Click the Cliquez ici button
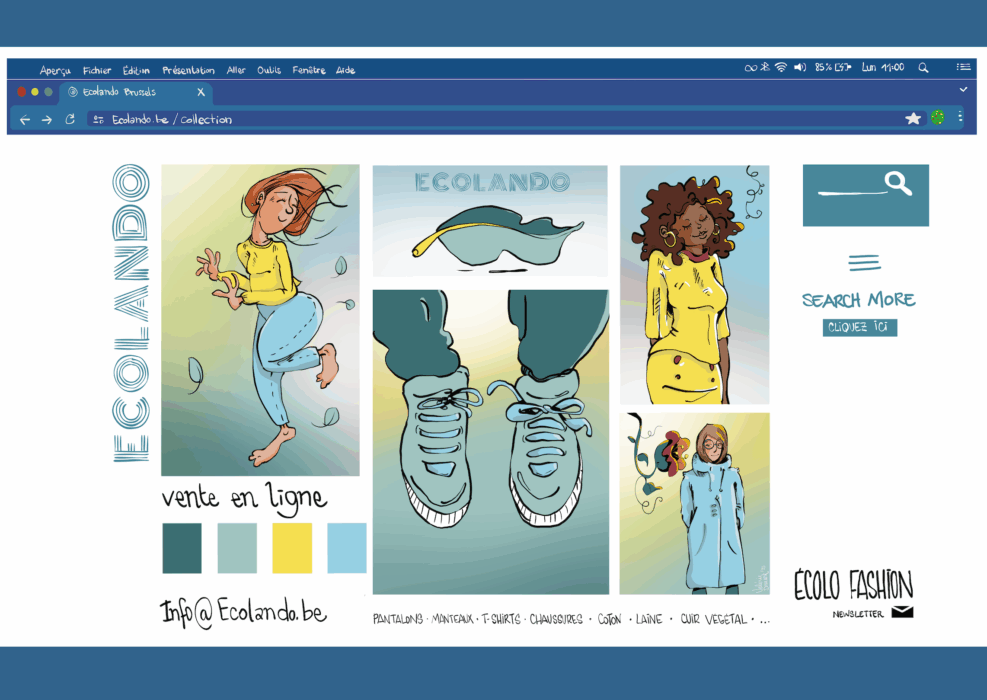987x700 pixels. tap(860, 328)
